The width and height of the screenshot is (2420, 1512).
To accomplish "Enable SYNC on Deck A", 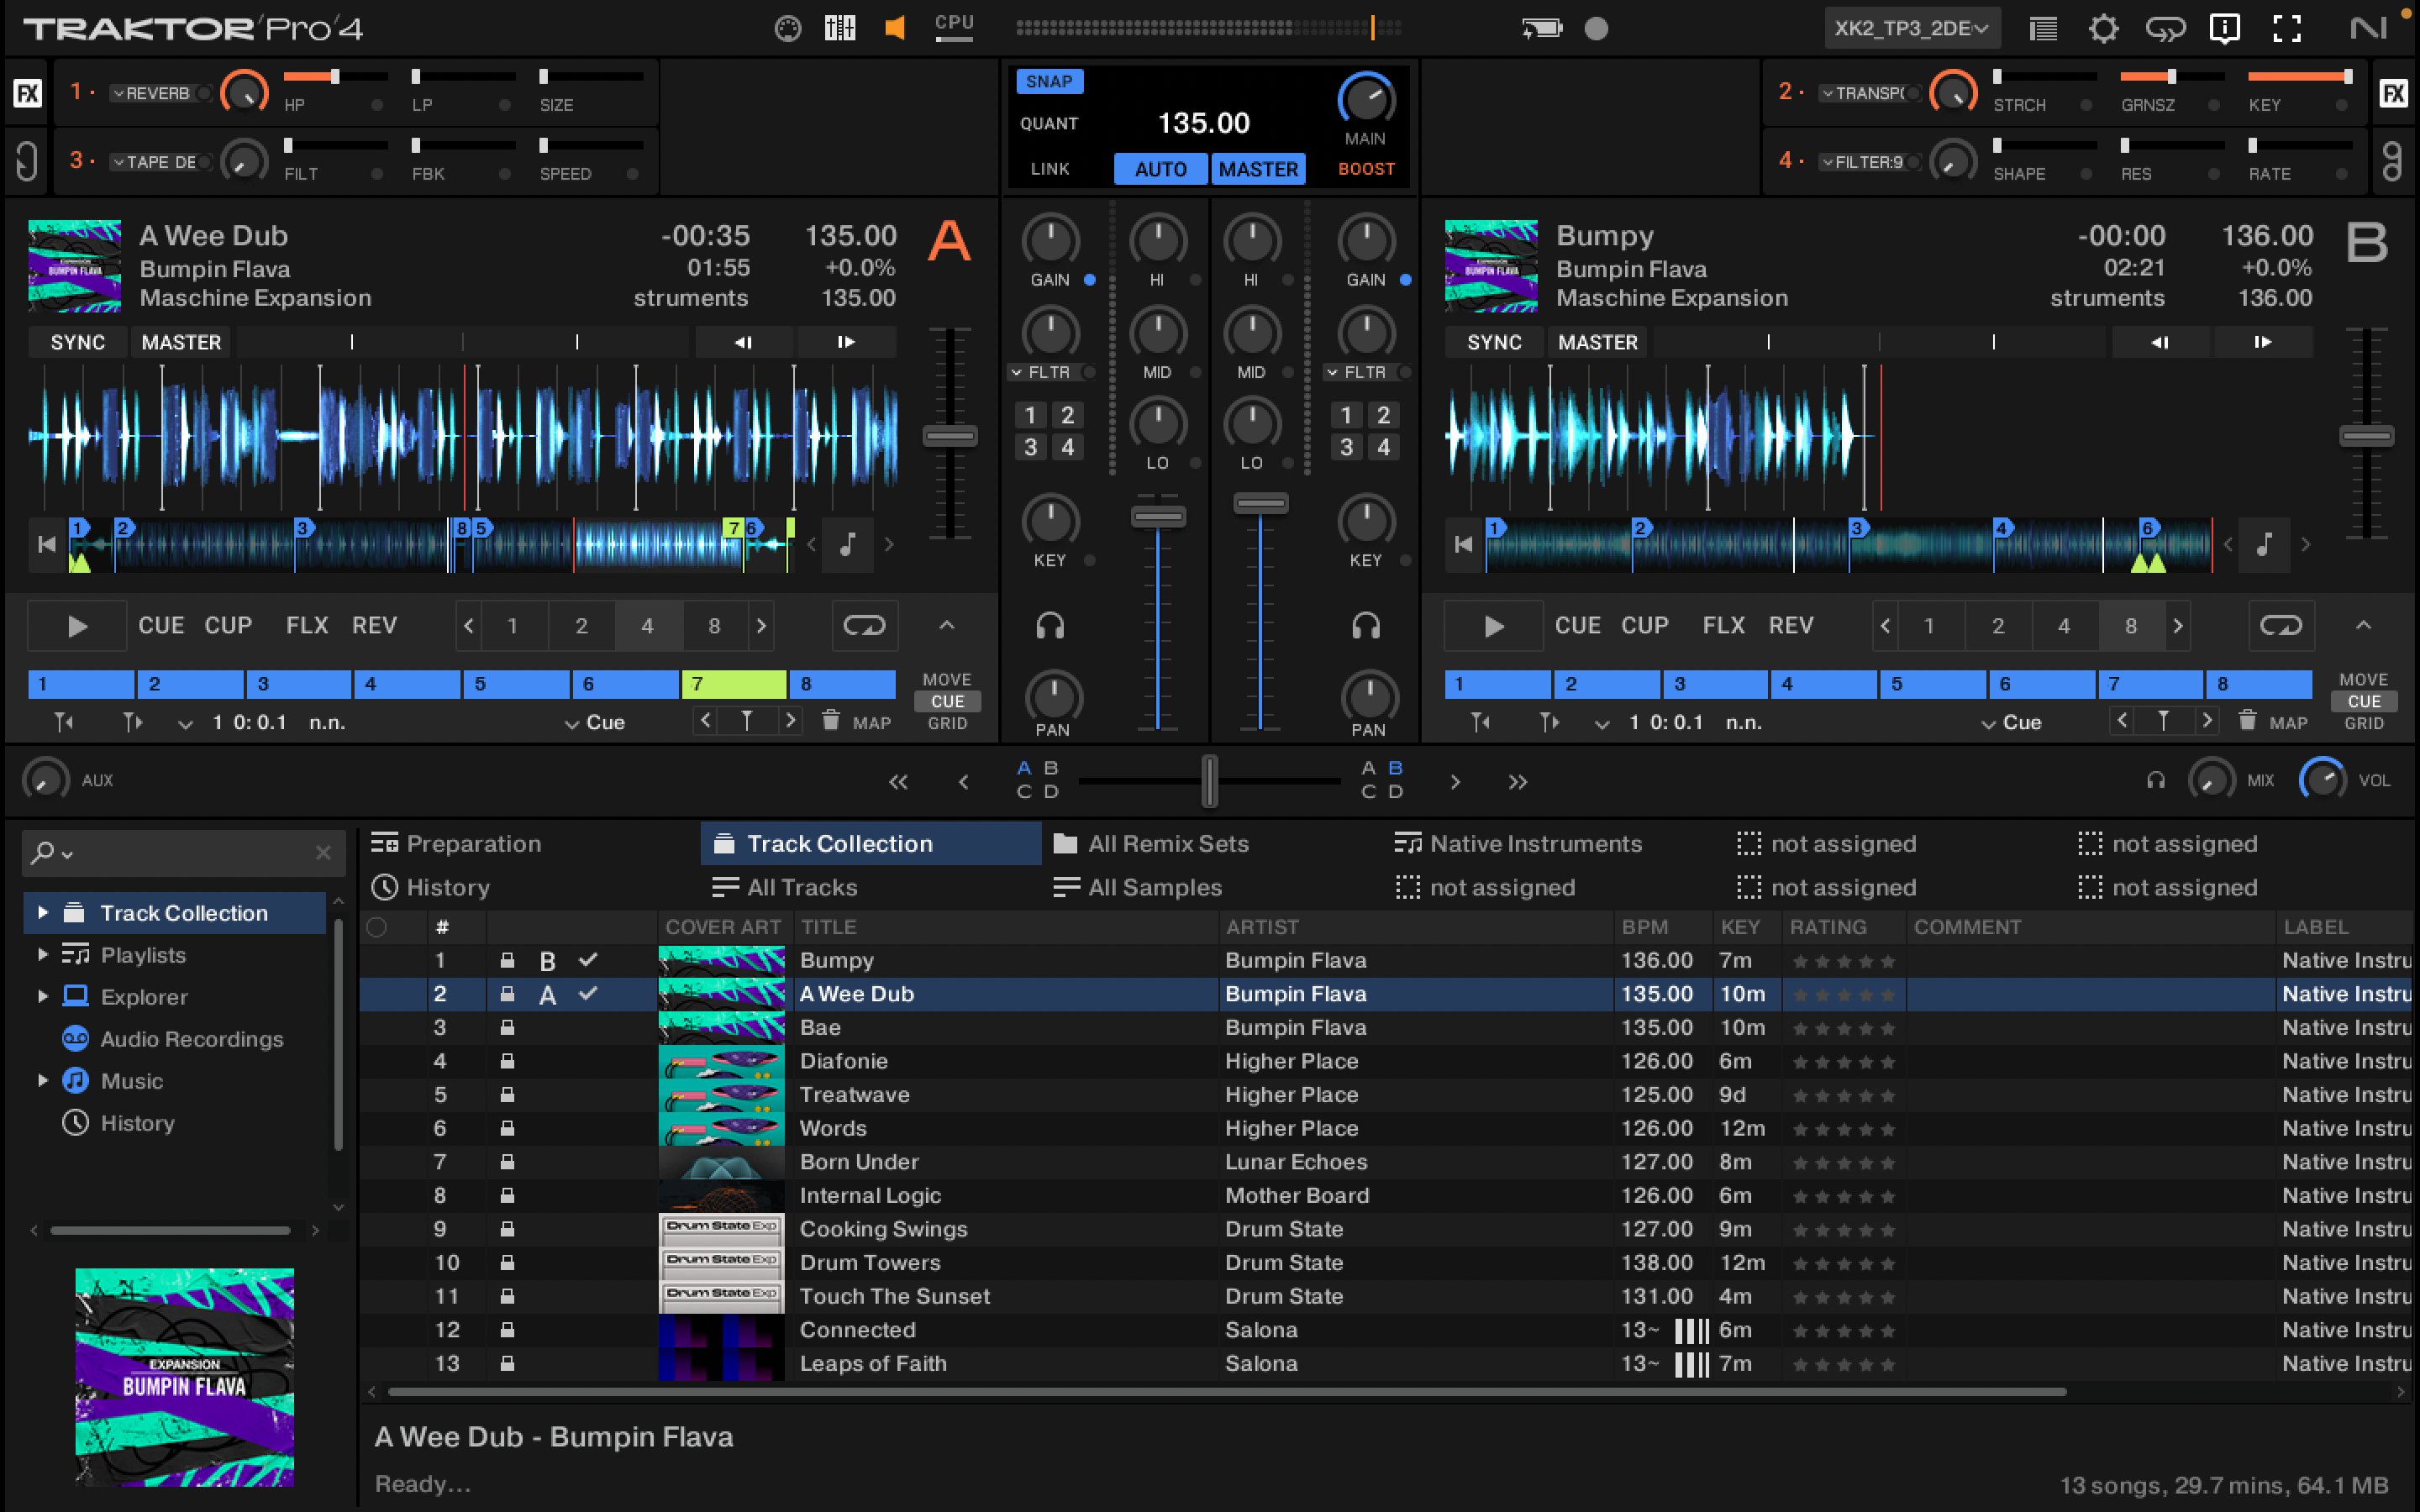I will 77,342.
